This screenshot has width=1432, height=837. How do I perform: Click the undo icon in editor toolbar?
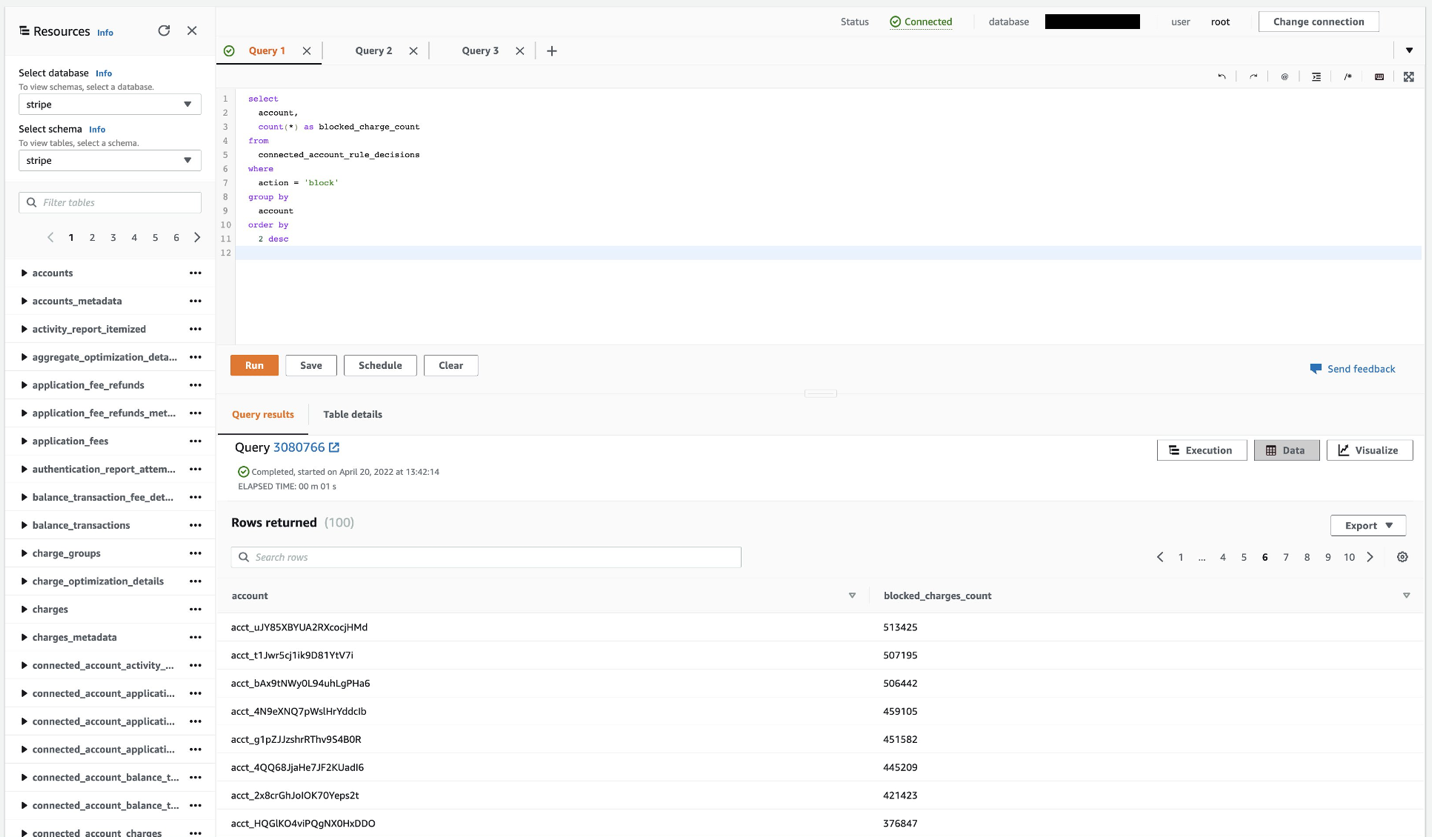click(x=1221, y=77)
